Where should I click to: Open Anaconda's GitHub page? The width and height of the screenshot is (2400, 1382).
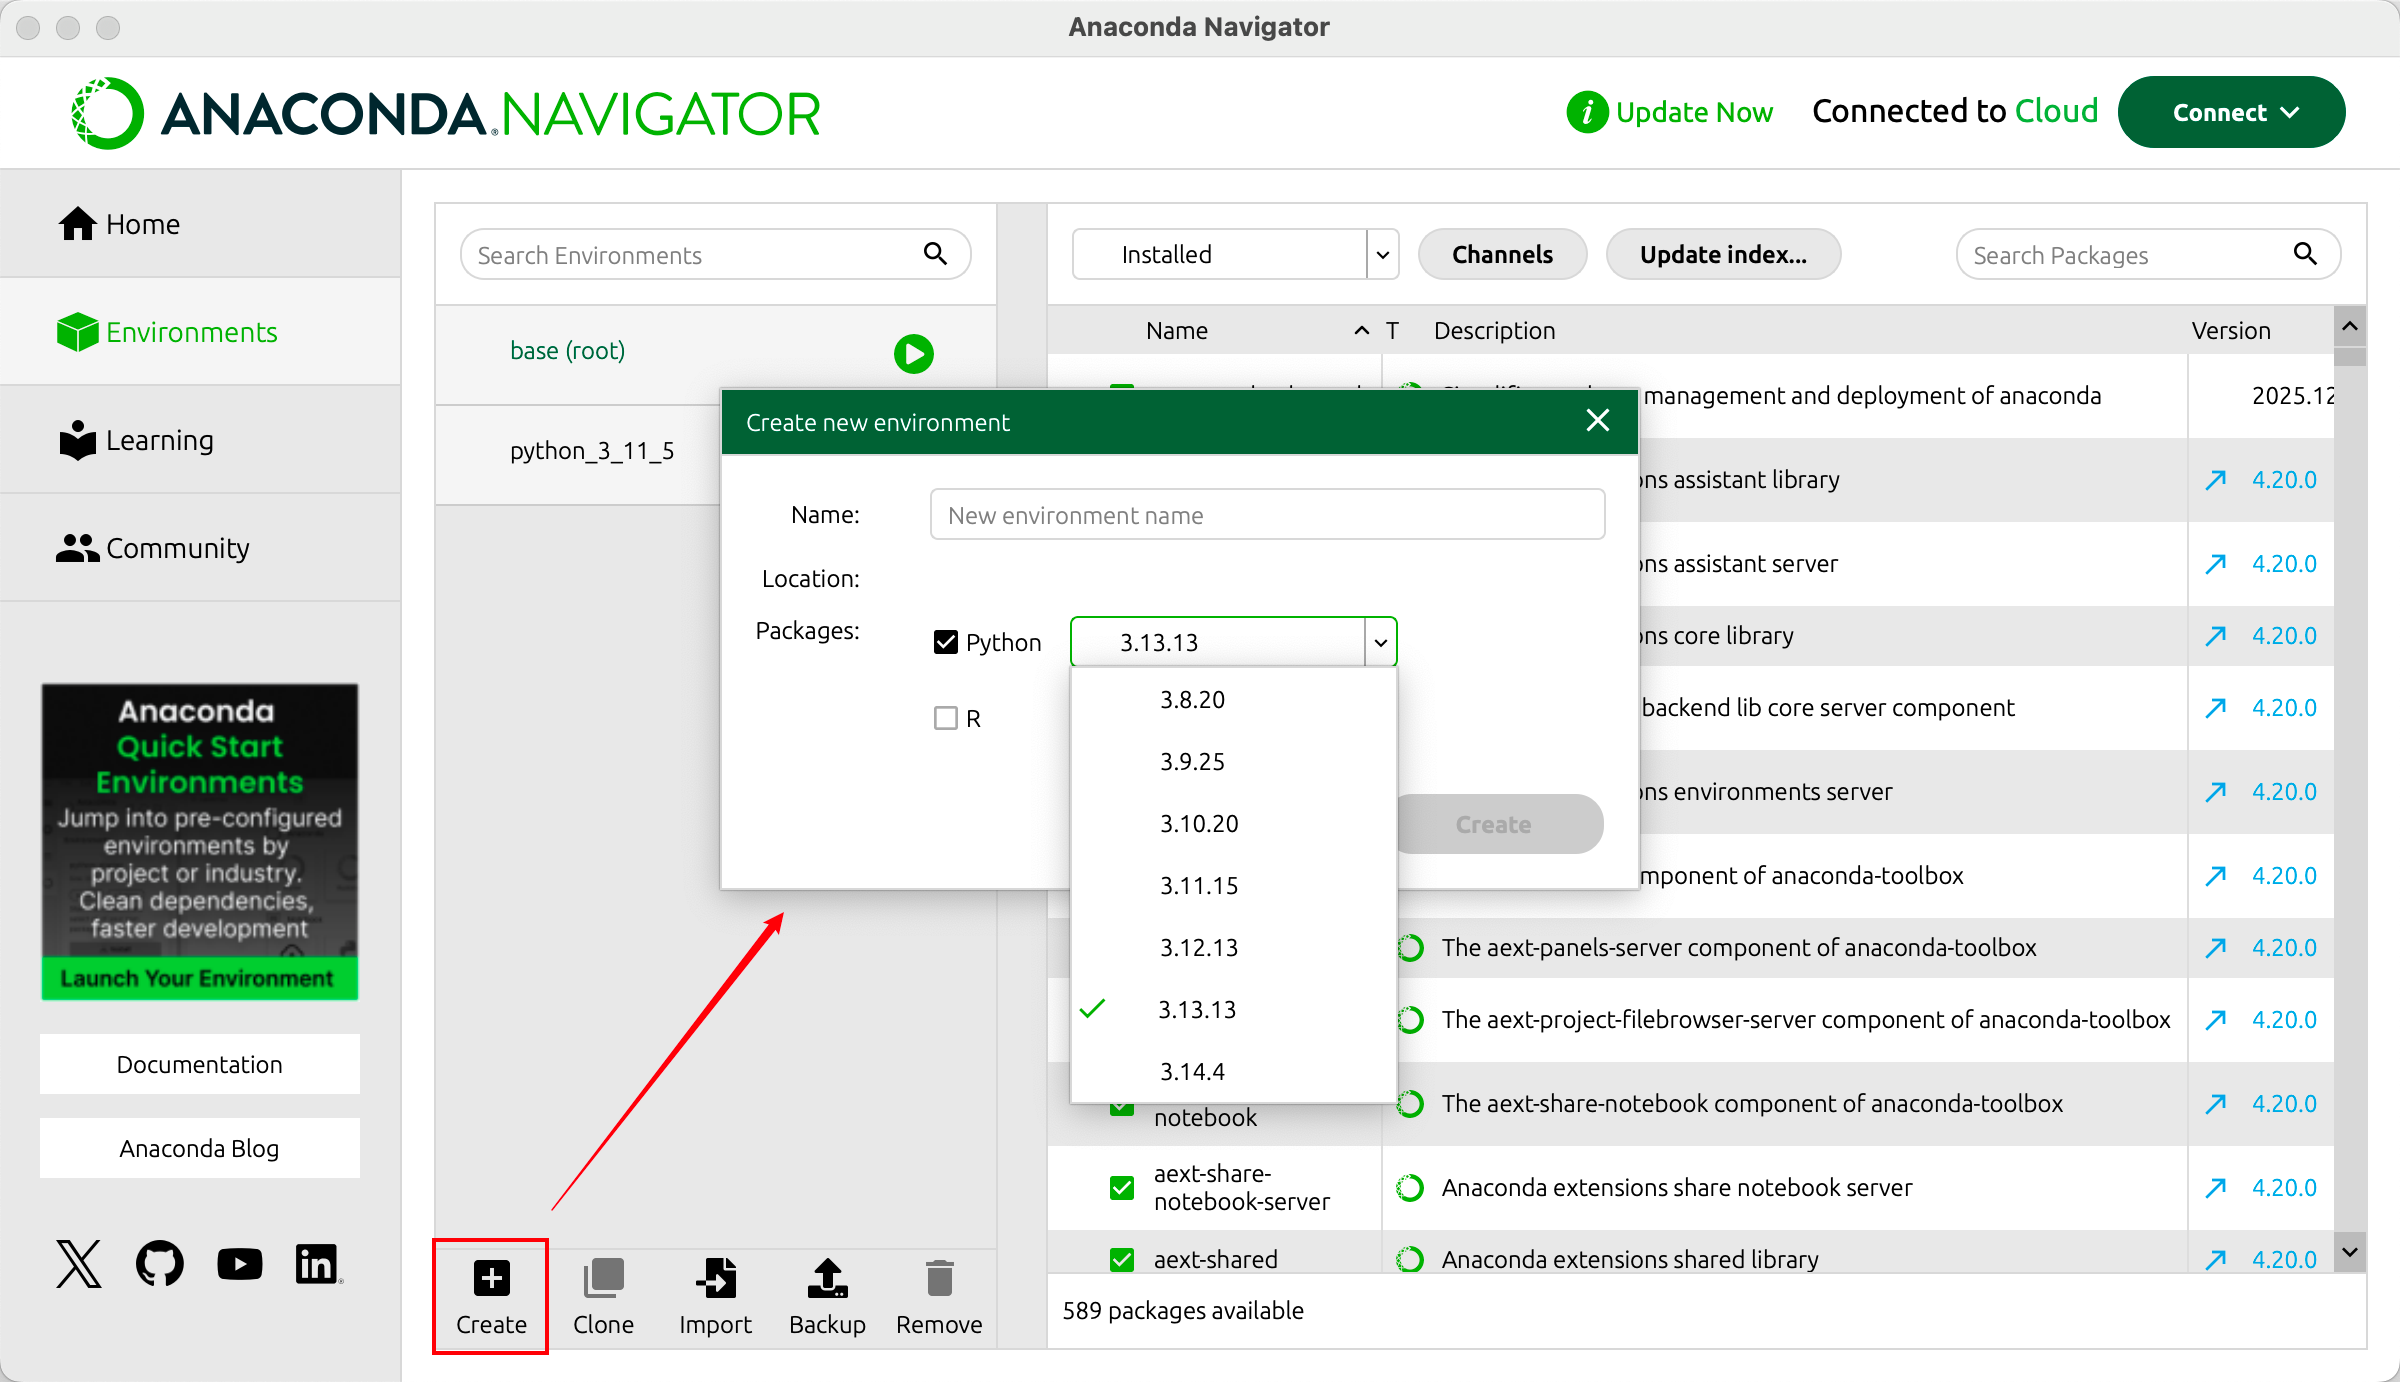pyautogui.click(x=160, y=1264)
